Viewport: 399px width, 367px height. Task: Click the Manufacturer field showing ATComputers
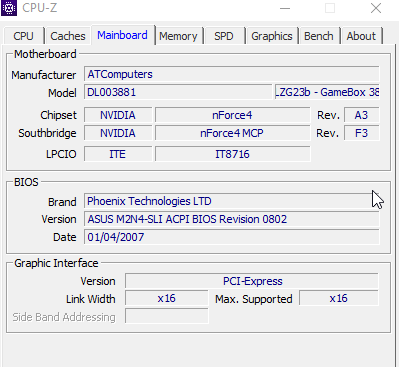pos(232,74)
